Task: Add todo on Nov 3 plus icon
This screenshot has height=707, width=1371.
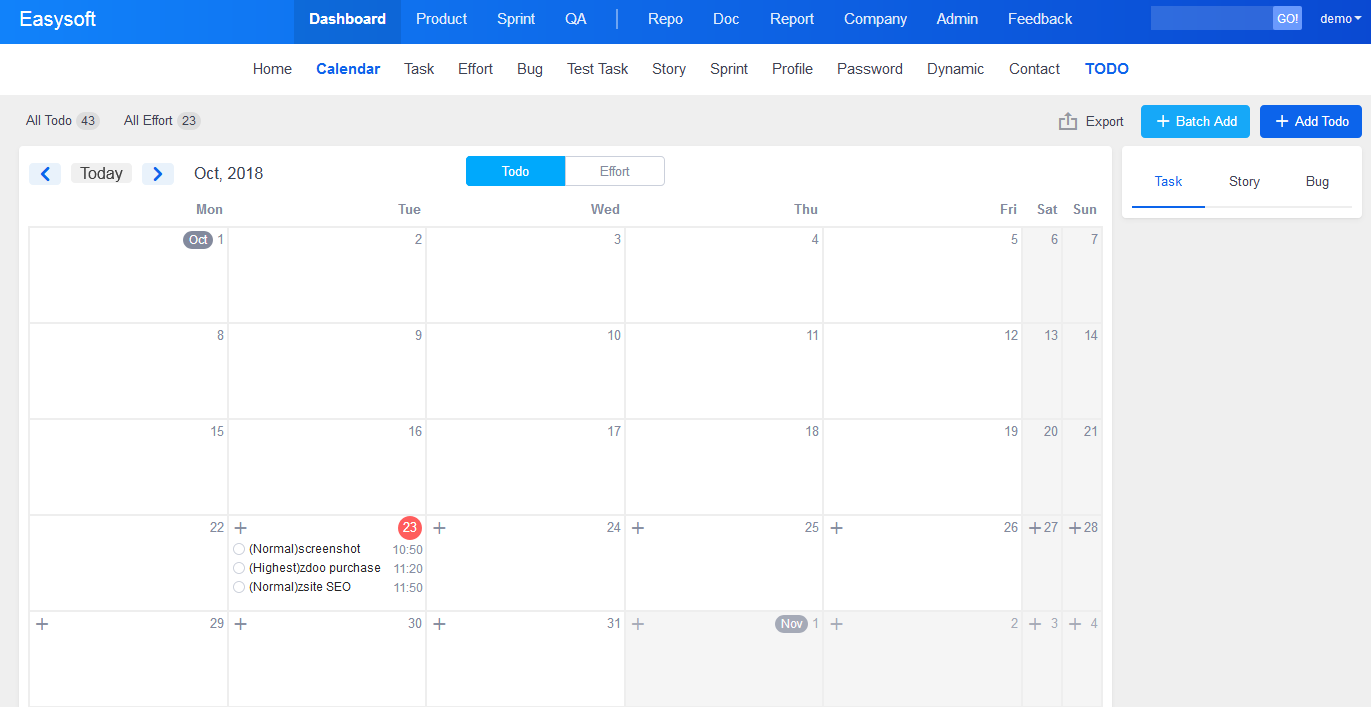Action: point(1035,624)
